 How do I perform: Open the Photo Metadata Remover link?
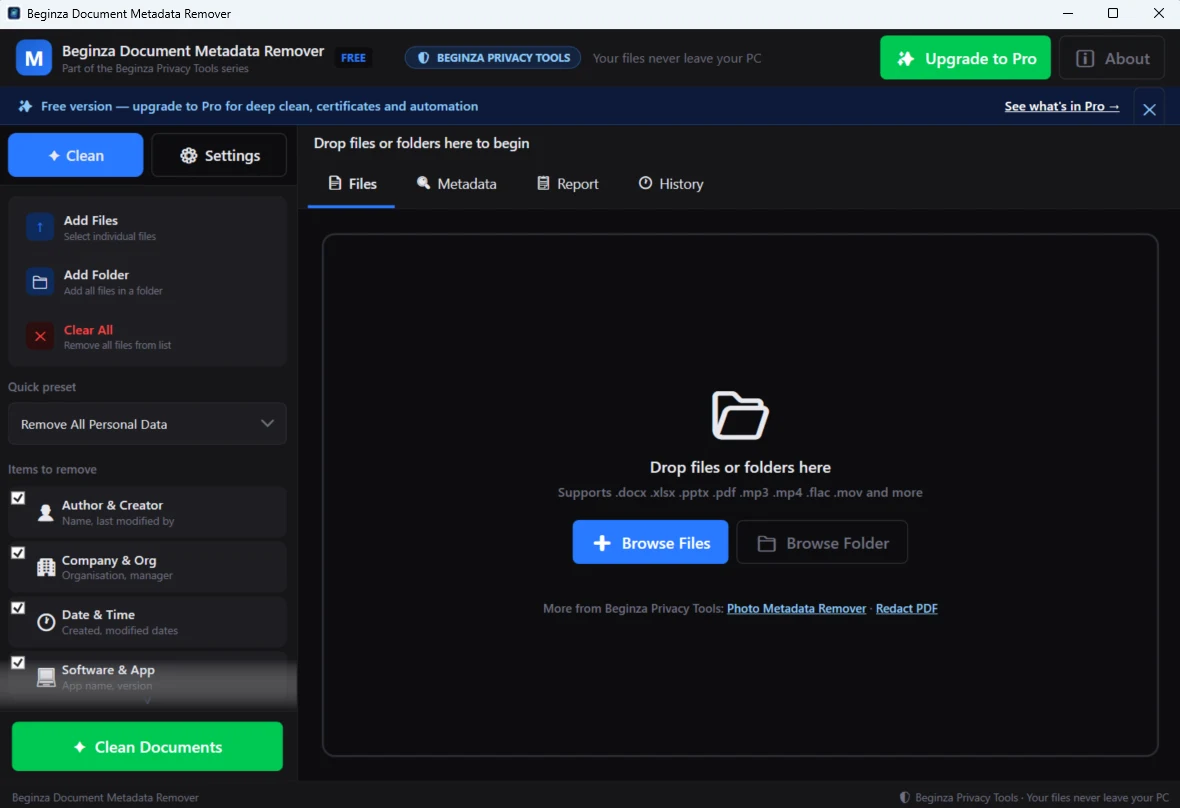click(796, 608)
